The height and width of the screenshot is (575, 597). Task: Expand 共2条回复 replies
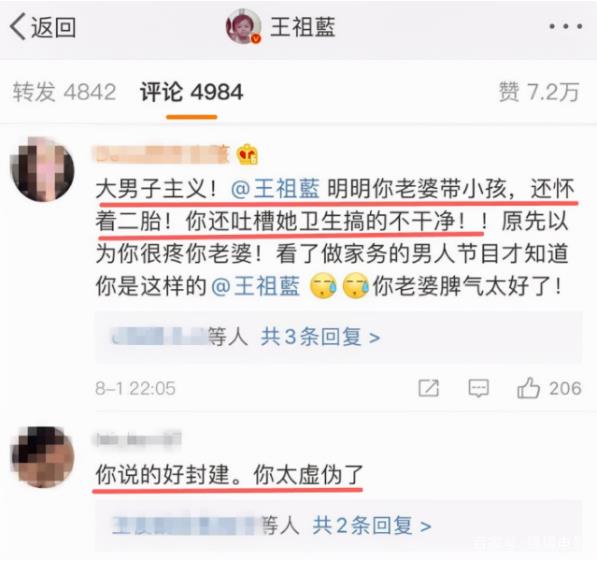(x=372, y=525)
